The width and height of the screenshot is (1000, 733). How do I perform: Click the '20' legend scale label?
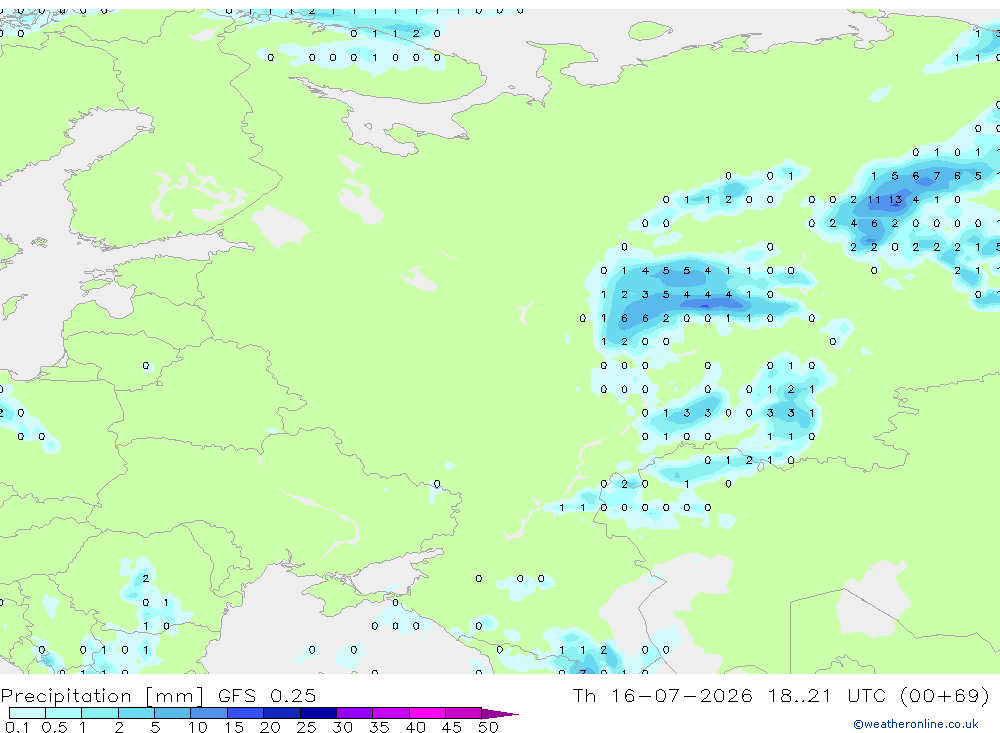(x=270, y=727)
